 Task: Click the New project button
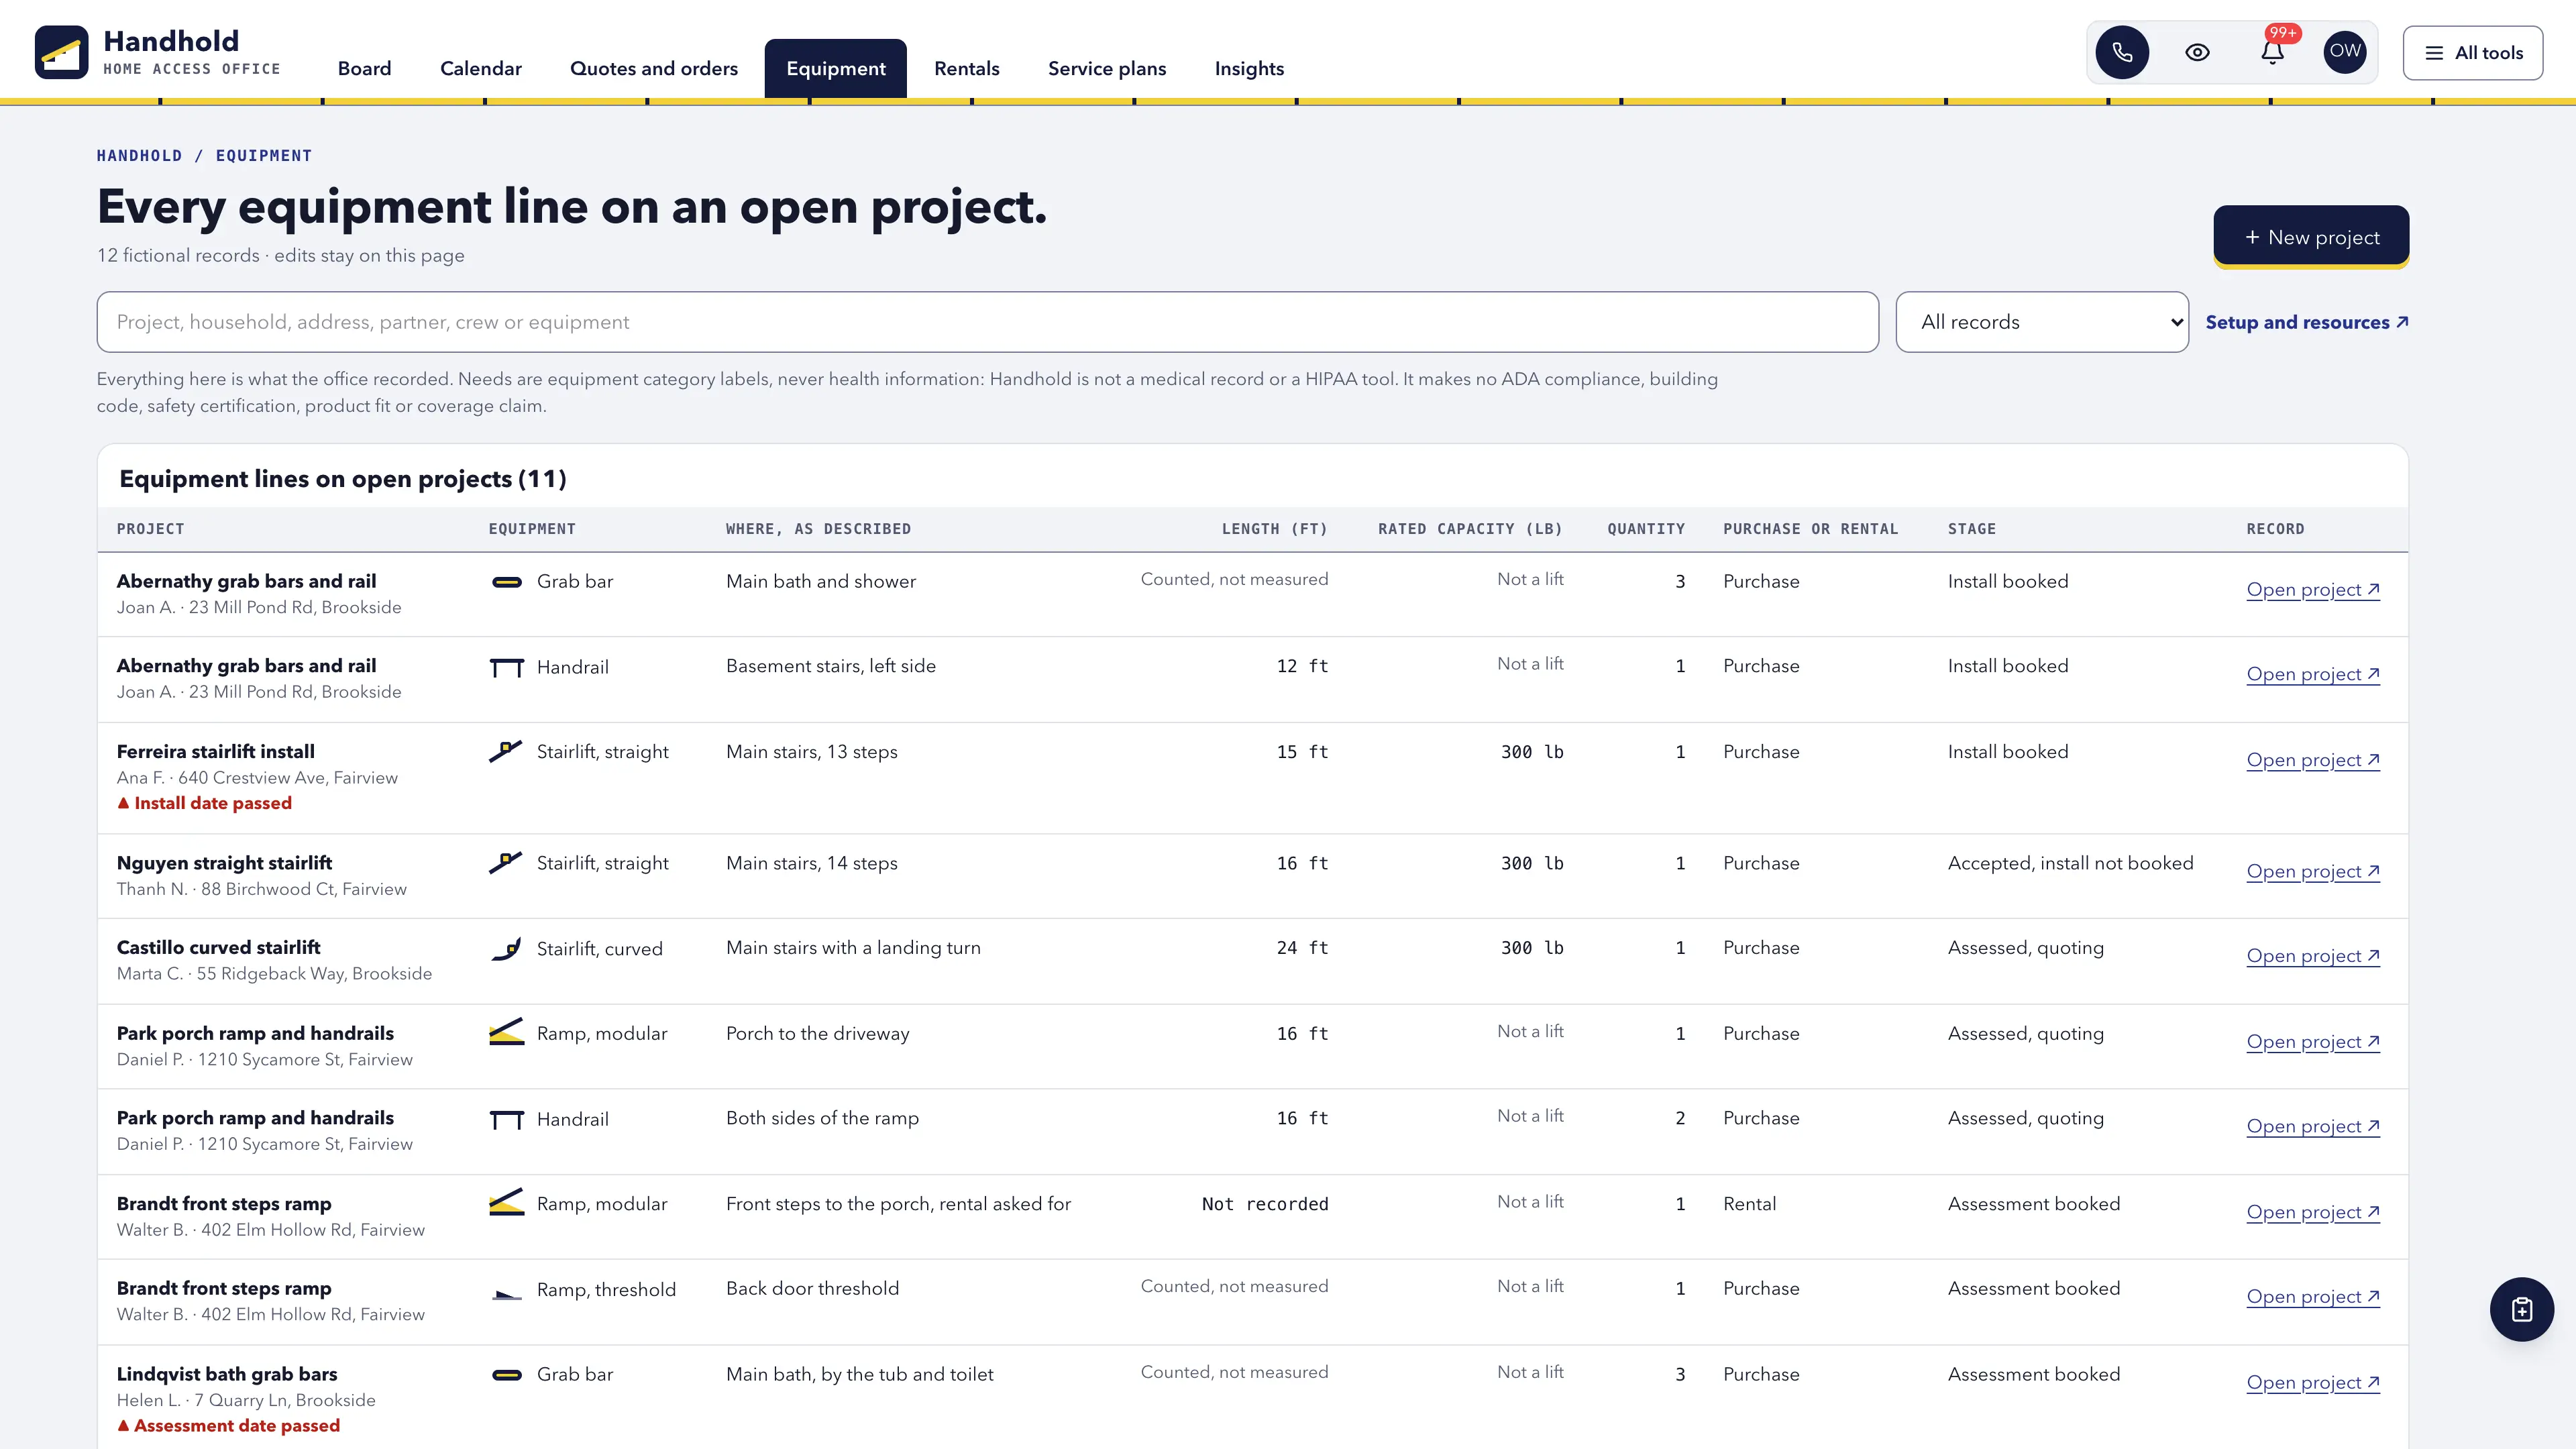pos(2311,237)
